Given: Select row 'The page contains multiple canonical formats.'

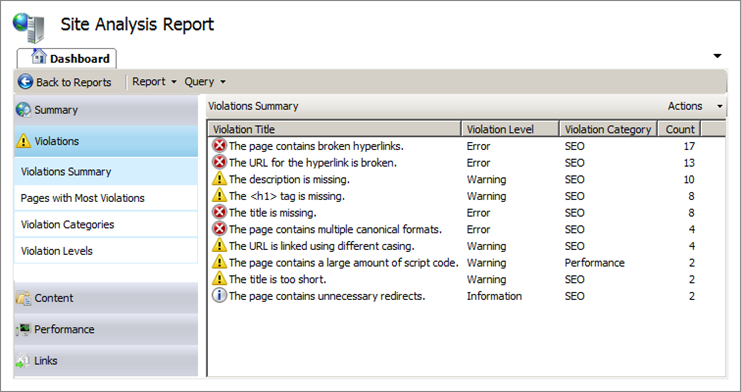Looking at the screenshot, I should point(466,229).
